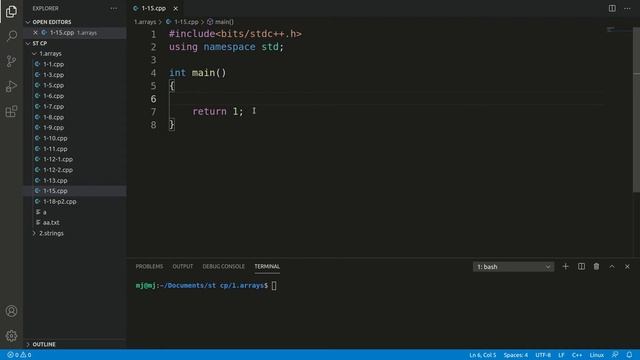Open the file named a

point(44,212)
